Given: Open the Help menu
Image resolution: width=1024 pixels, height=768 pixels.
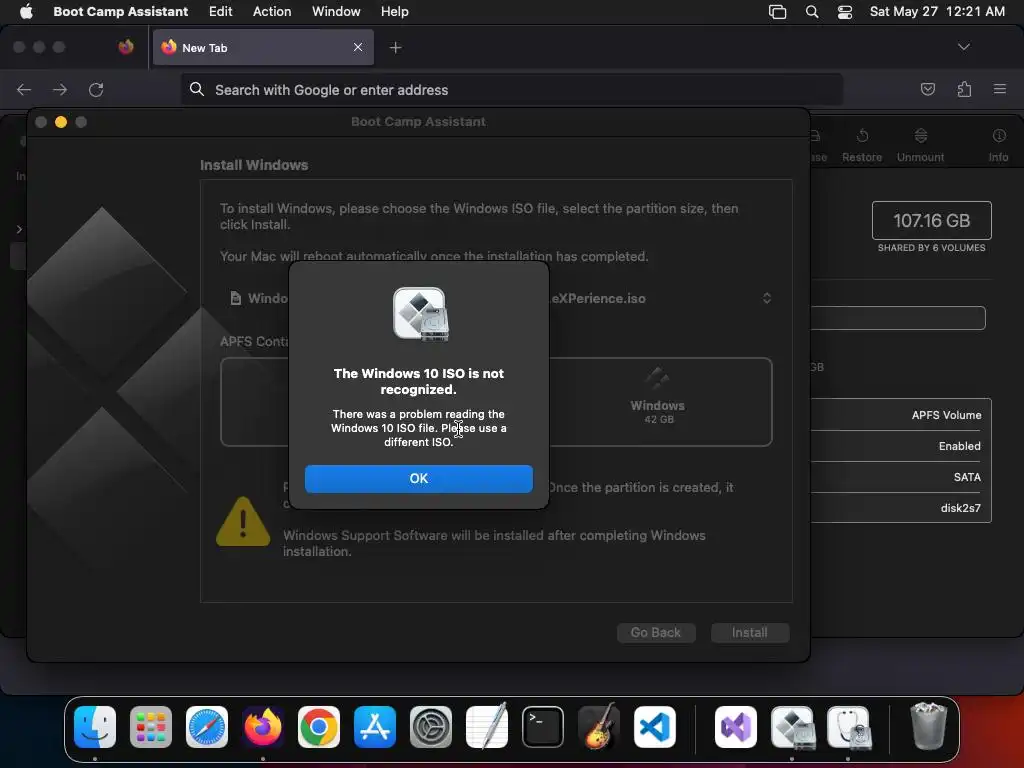Looking at the screenshot, I should 394,11.
